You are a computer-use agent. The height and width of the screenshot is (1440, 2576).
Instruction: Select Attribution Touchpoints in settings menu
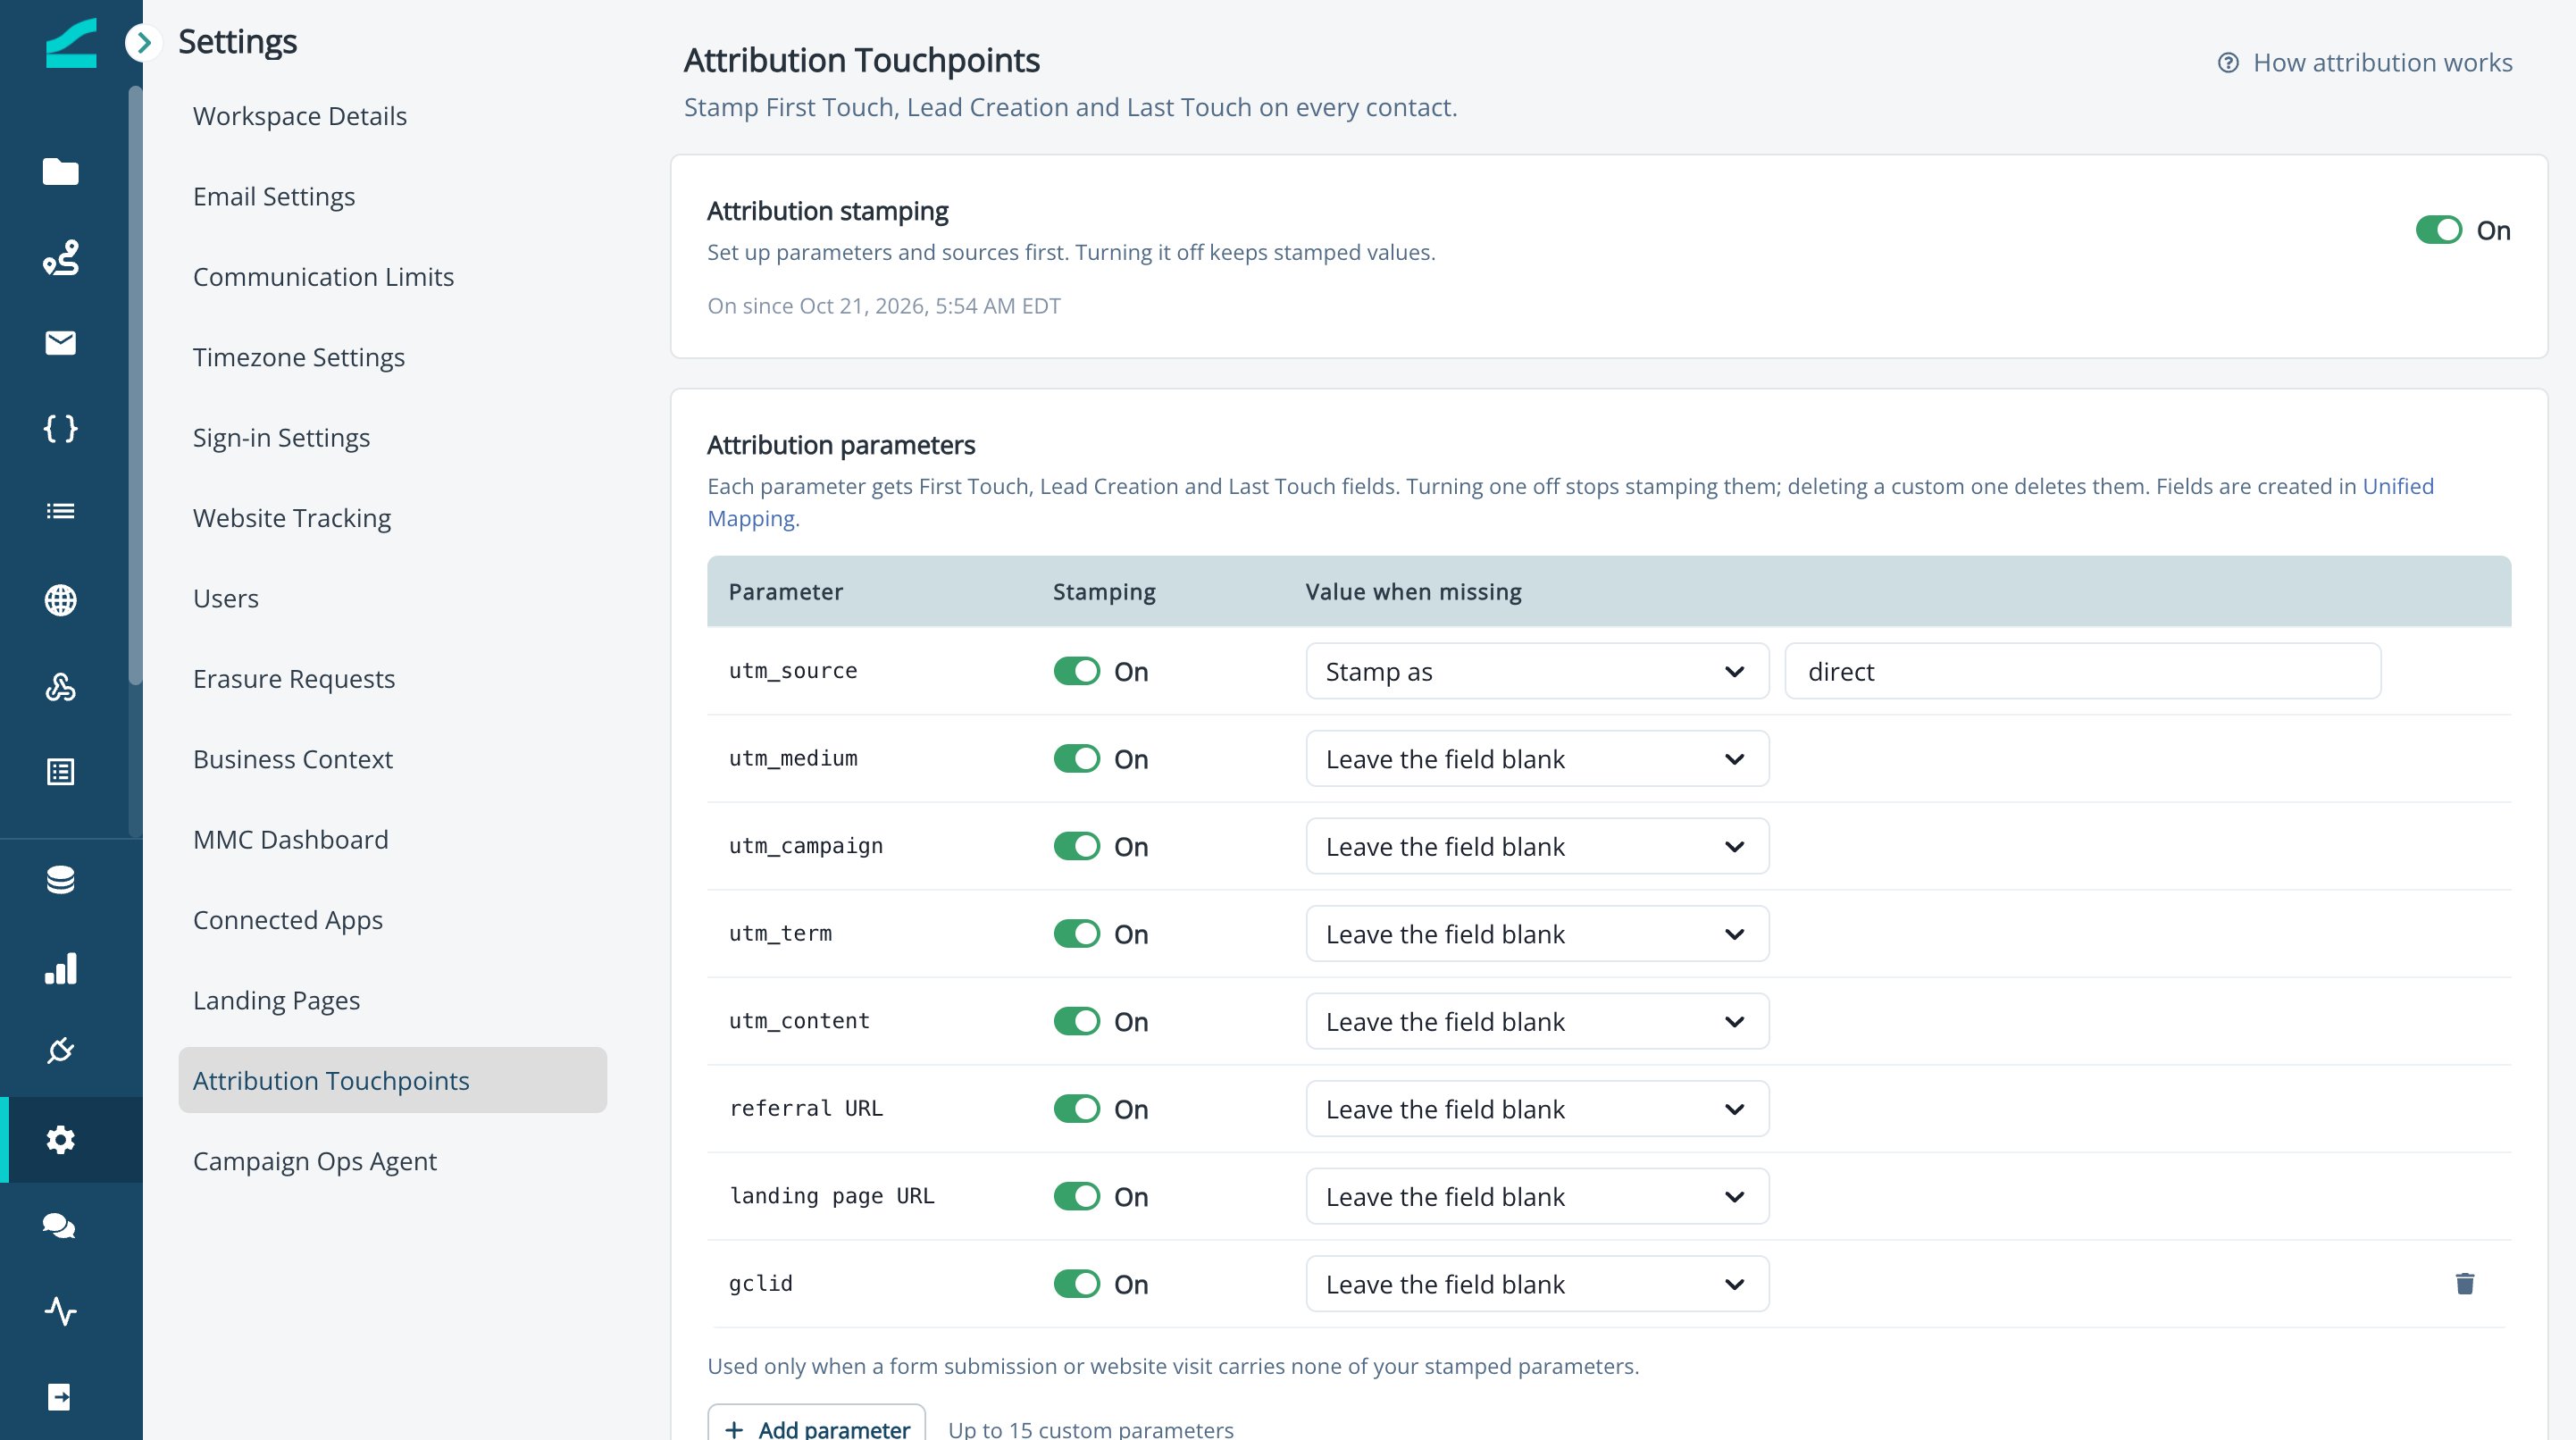point(392,1080)
